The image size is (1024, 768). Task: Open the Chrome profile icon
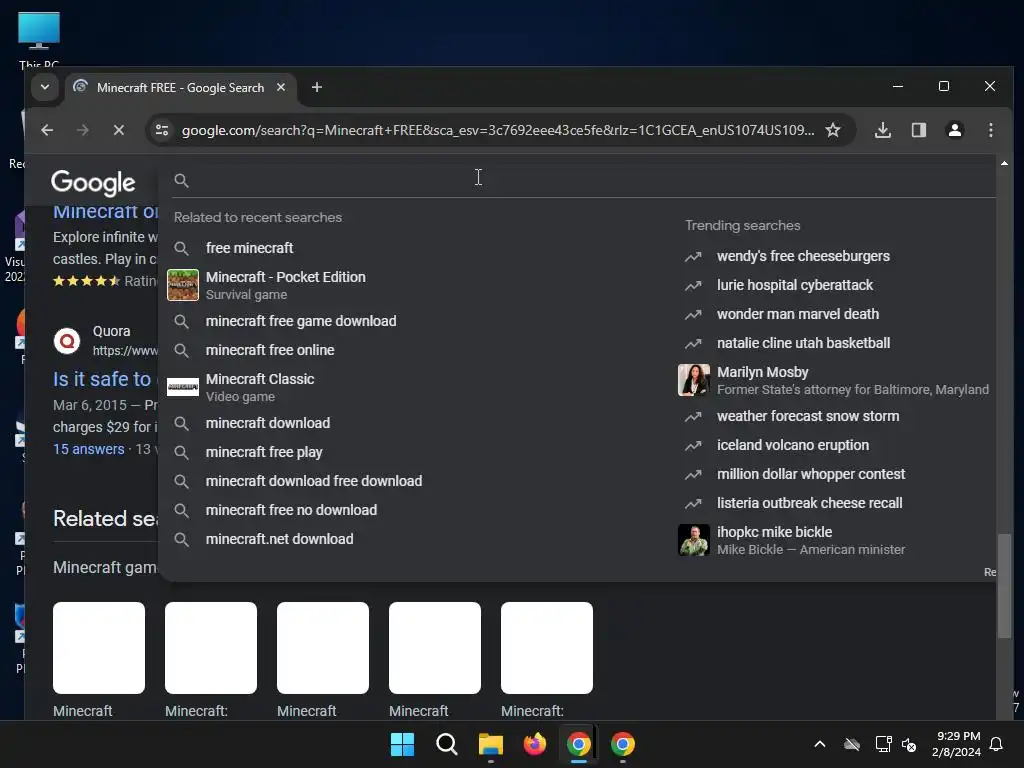[x=955, y=130]
